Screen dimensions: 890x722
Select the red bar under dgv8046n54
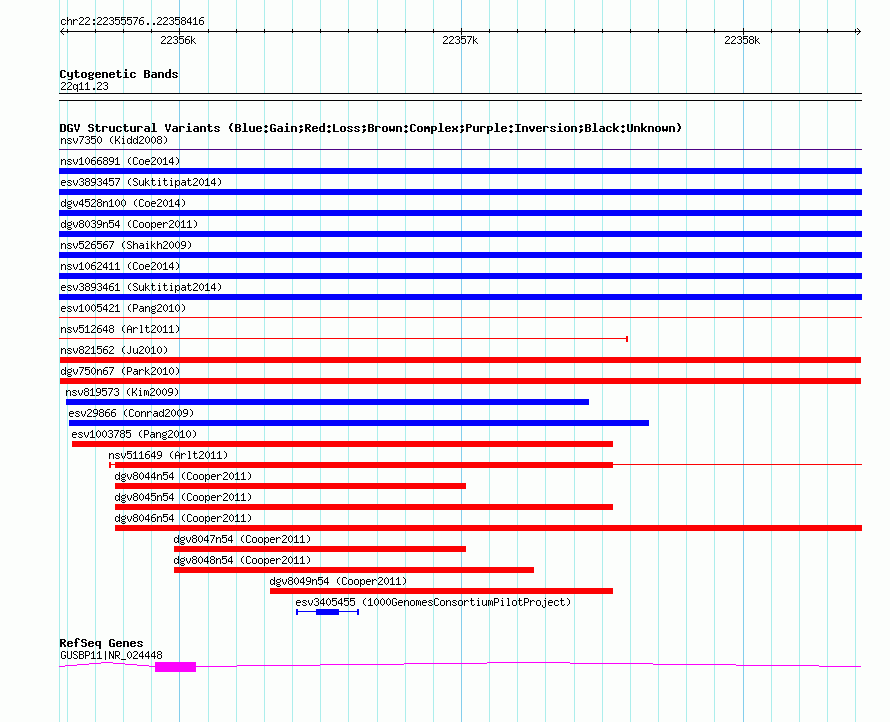click(488, 528)
